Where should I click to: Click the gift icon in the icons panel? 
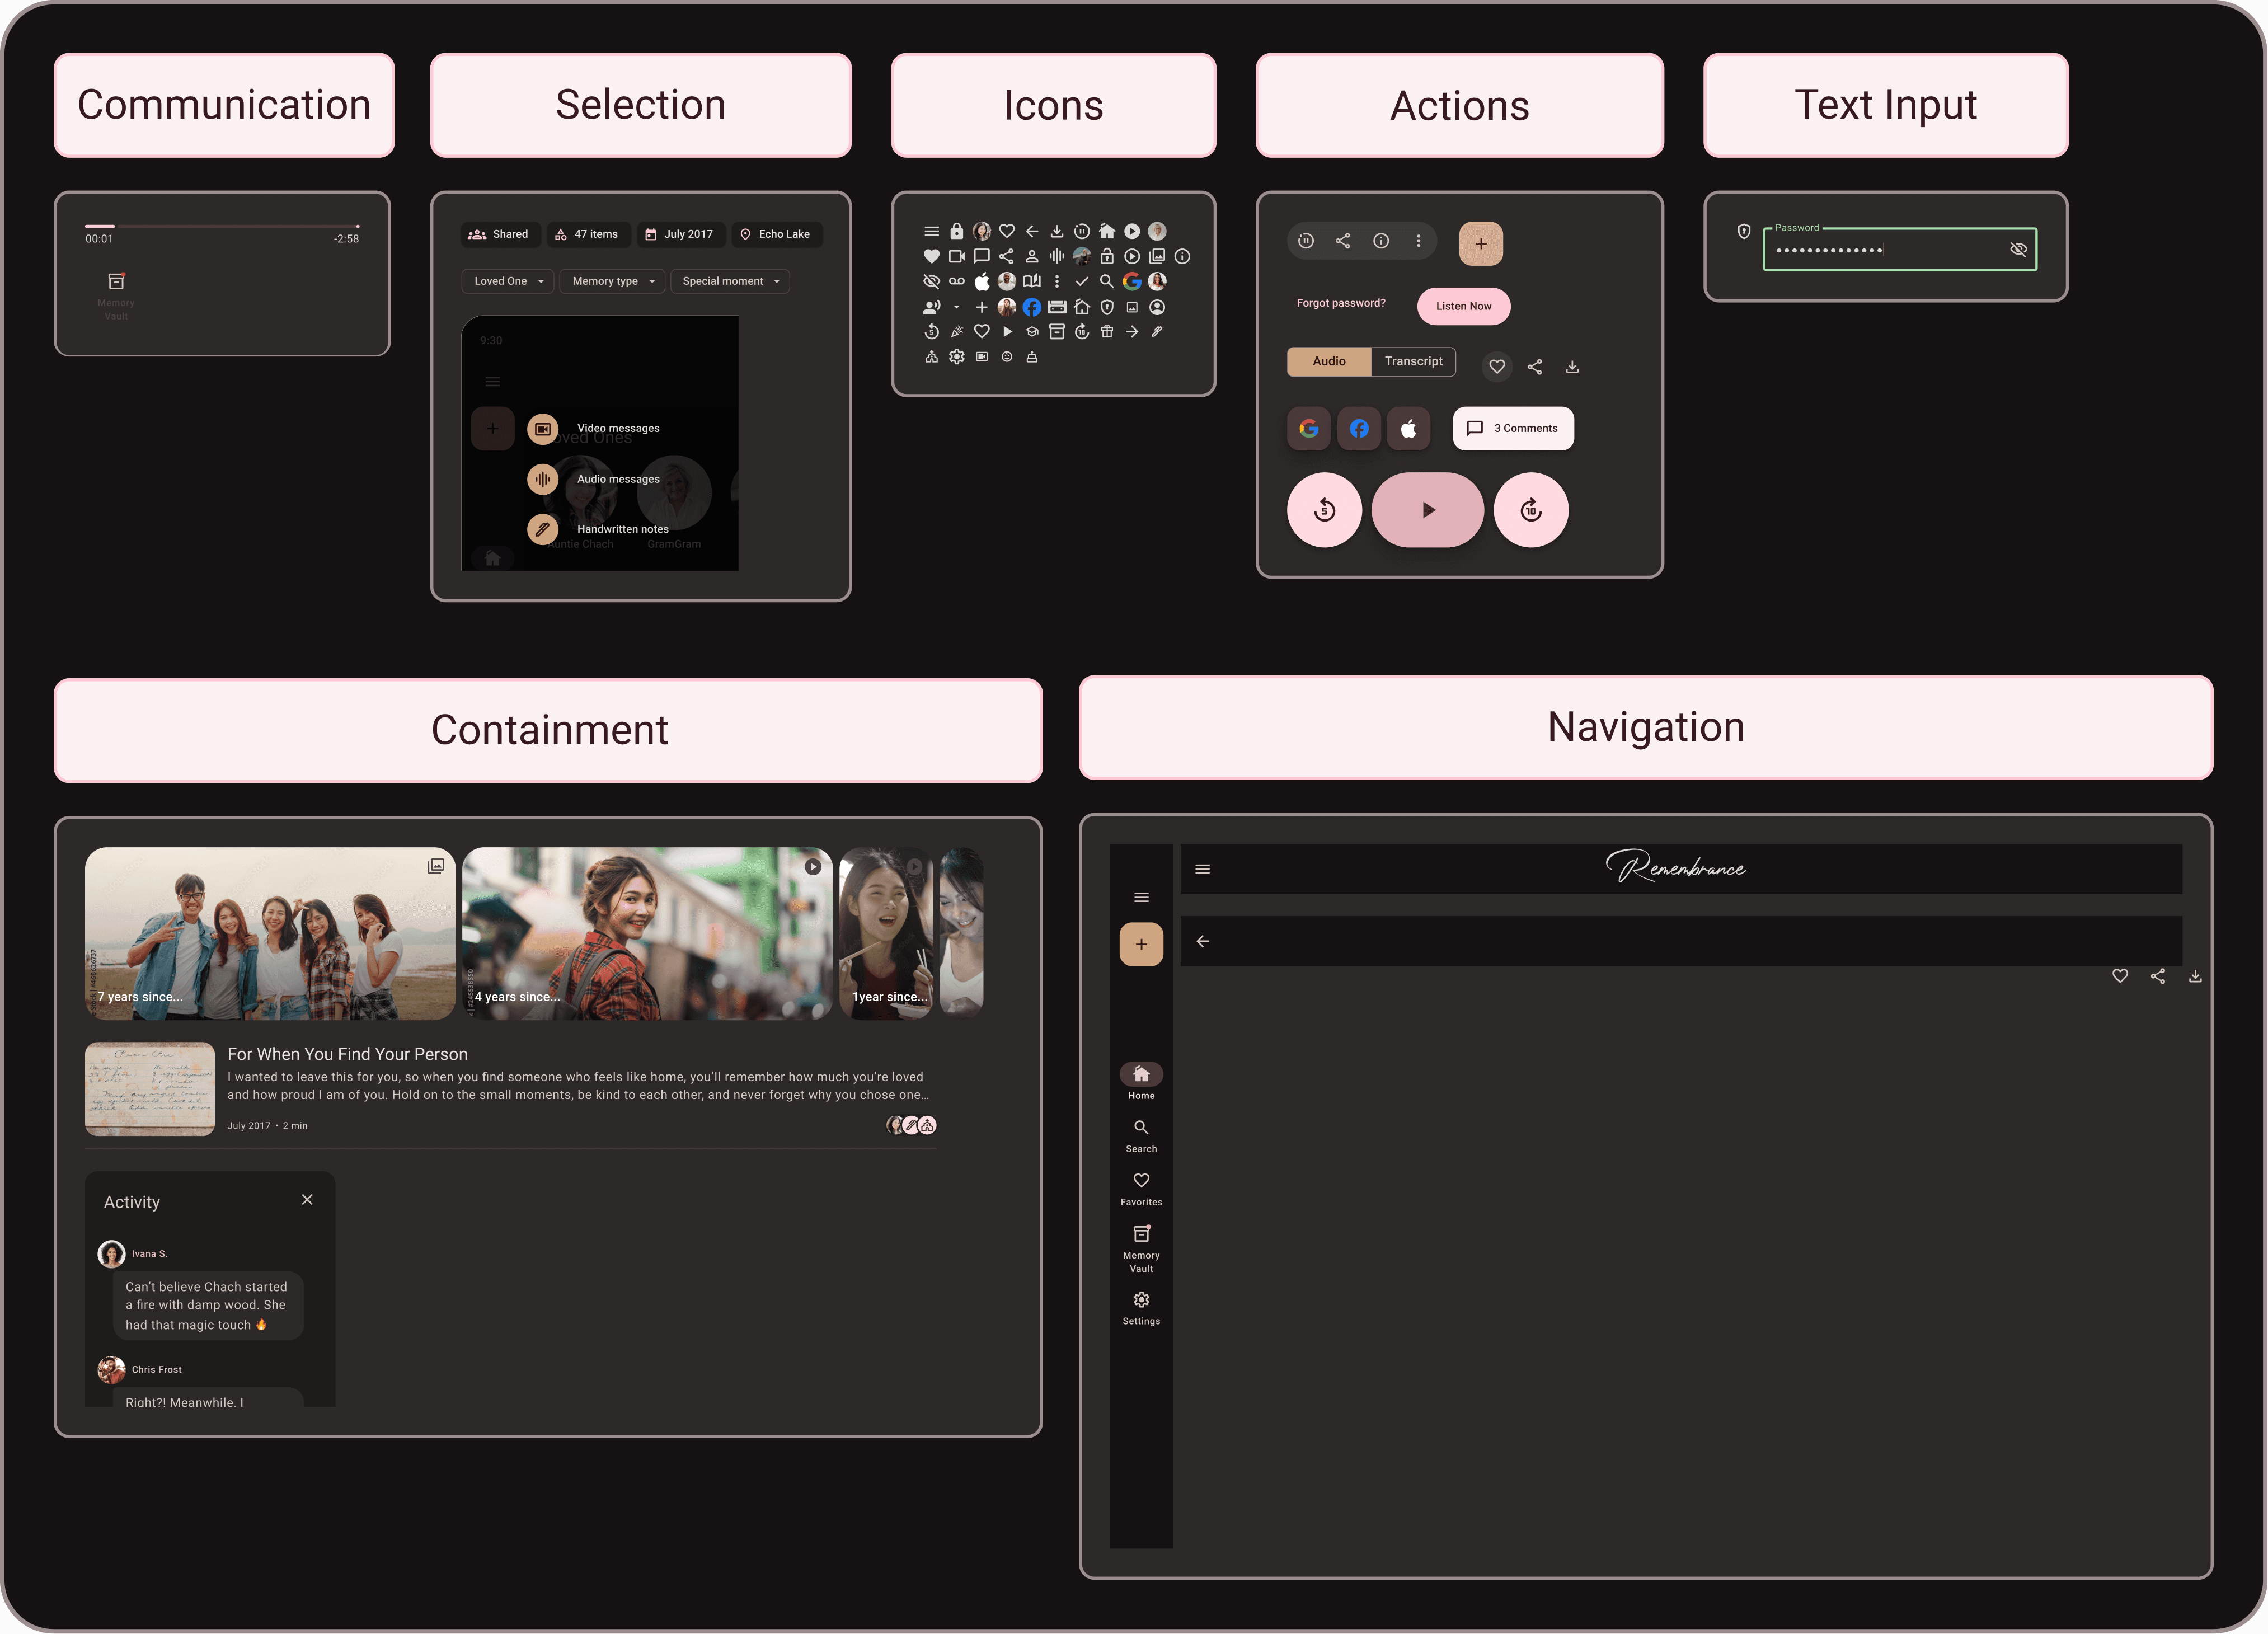point(1106,331)
